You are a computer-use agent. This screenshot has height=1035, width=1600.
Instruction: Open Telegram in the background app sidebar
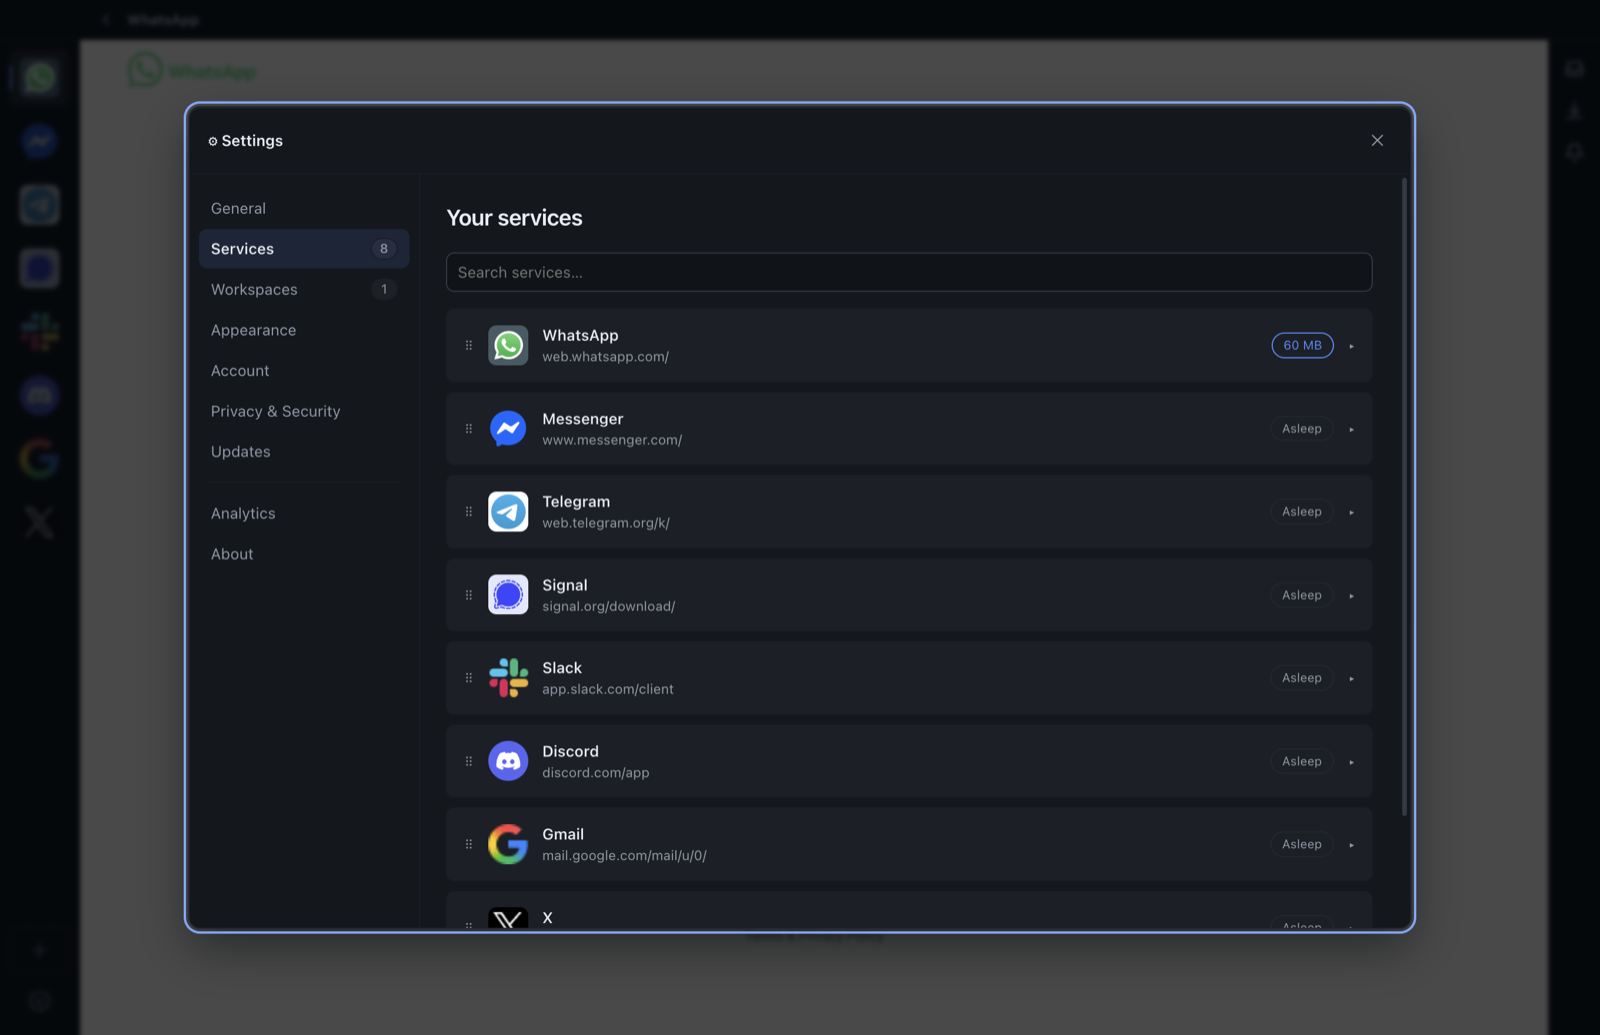[x=39, y=205]
